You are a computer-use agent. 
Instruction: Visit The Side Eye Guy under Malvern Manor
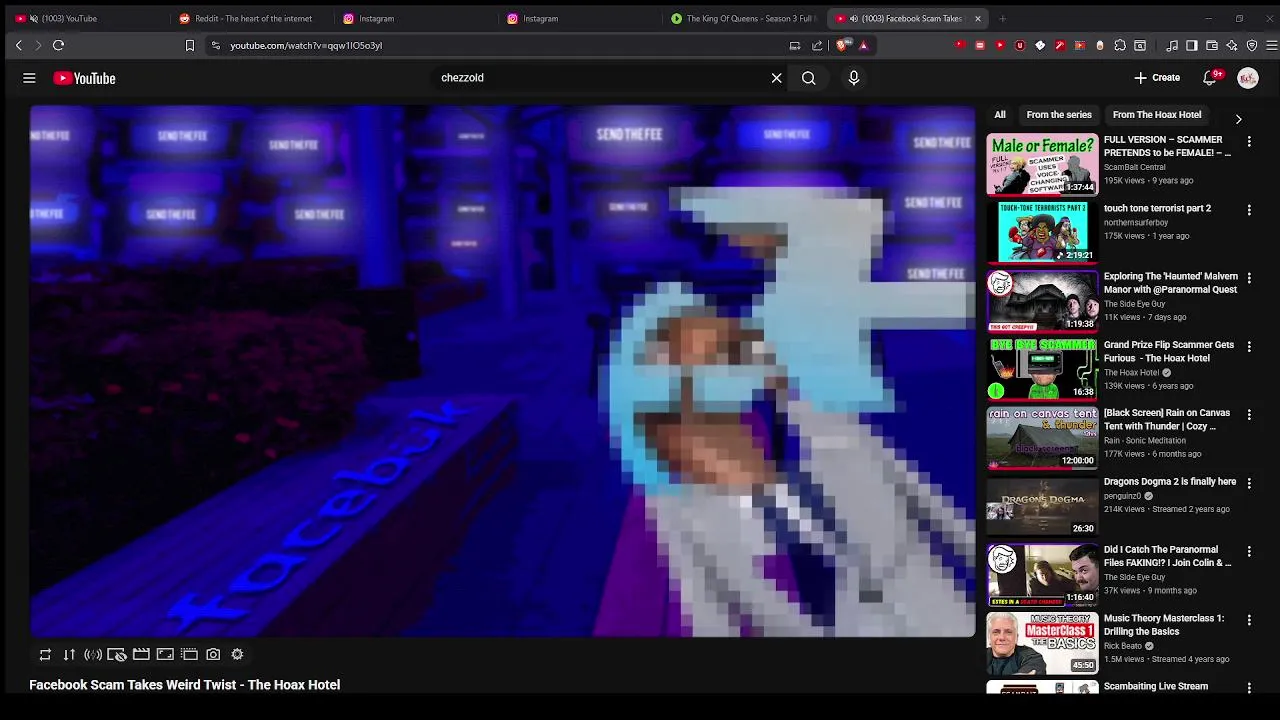(x=1134, y=304)
